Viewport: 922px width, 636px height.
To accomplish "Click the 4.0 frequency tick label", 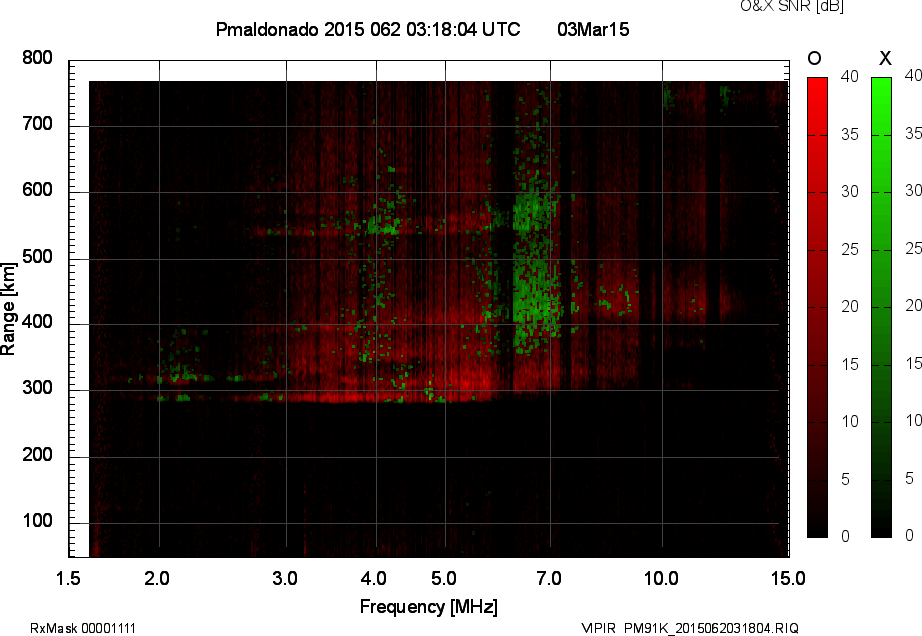I will pos(373,579).
